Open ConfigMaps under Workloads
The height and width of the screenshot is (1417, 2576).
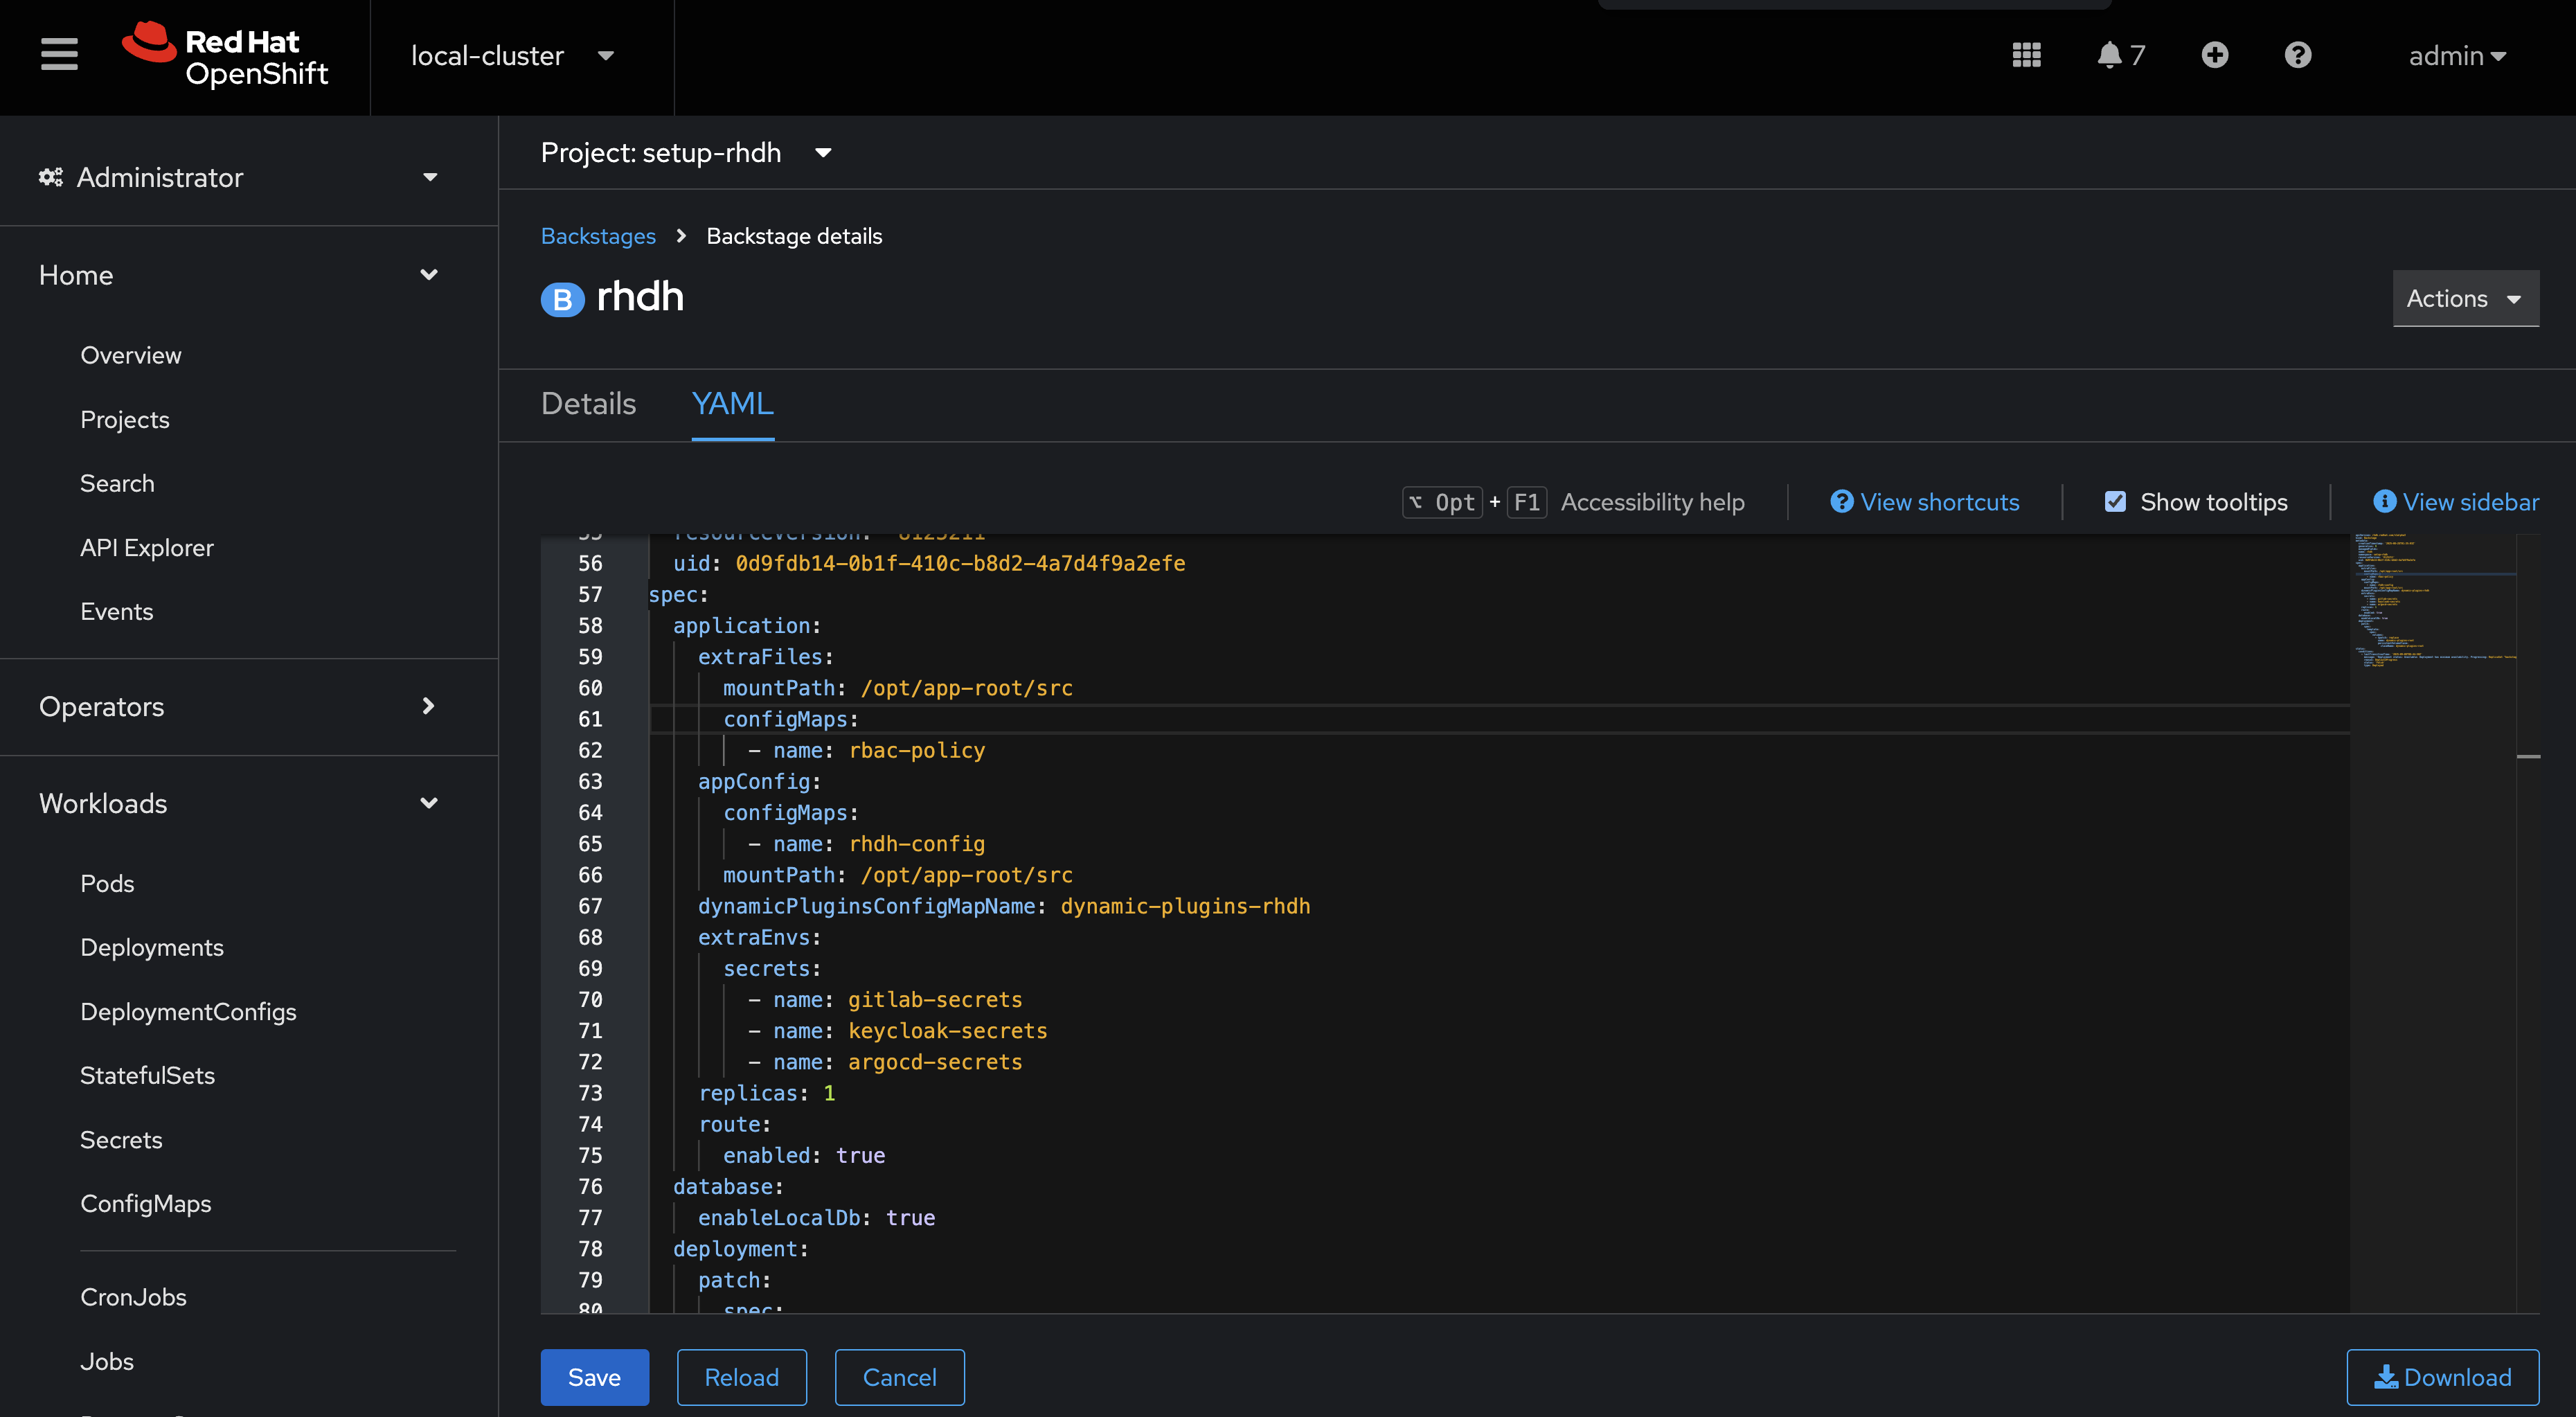click(x=146, y=1203)
